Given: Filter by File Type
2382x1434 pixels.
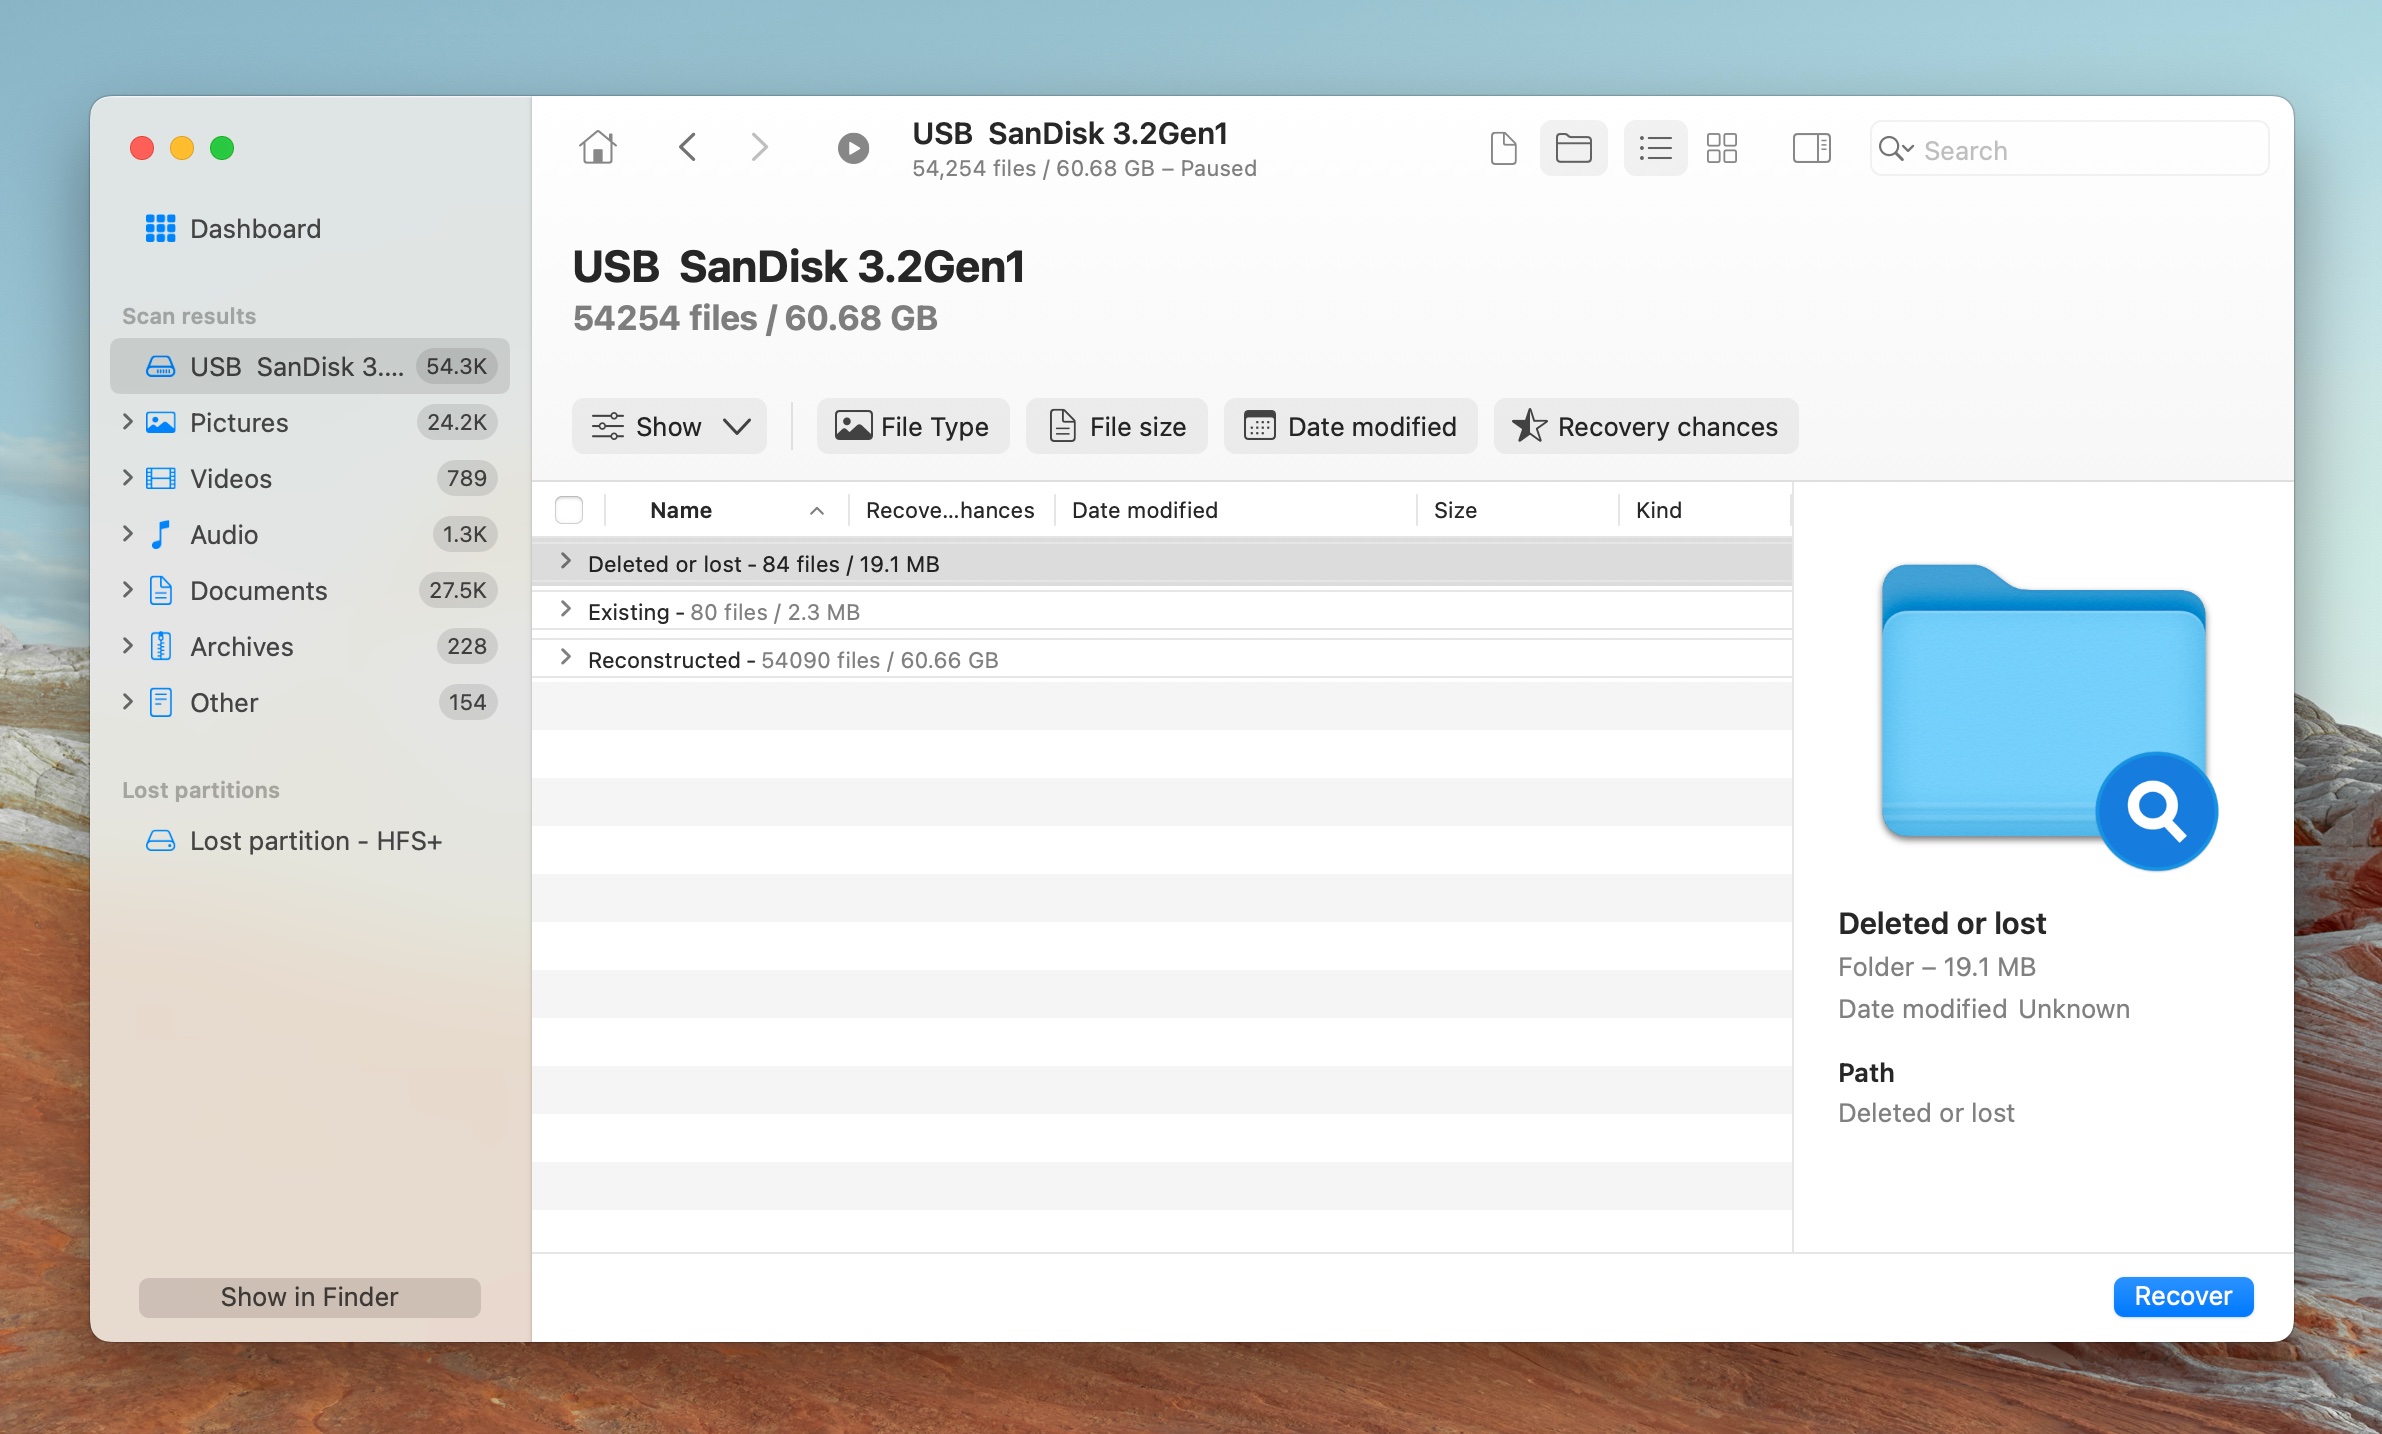Looking at the screenshot, I should click(x=912, y=426).
